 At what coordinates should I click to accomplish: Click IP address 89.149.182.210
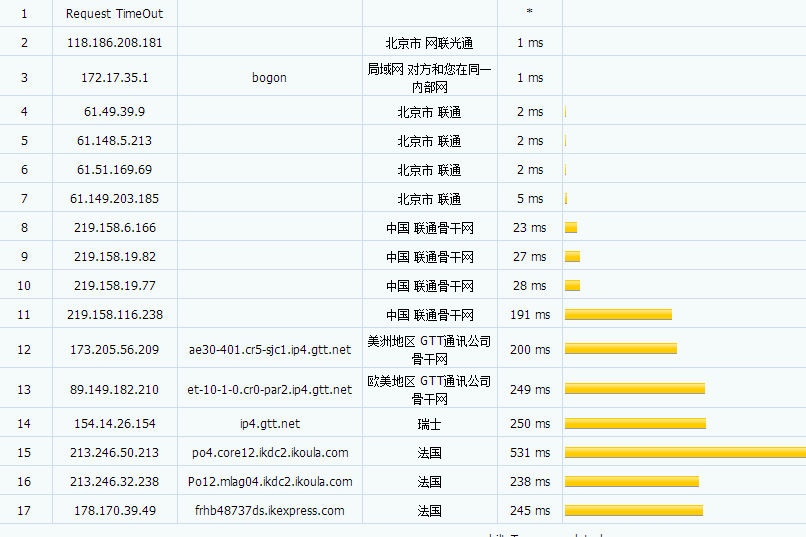coord(114,390)
